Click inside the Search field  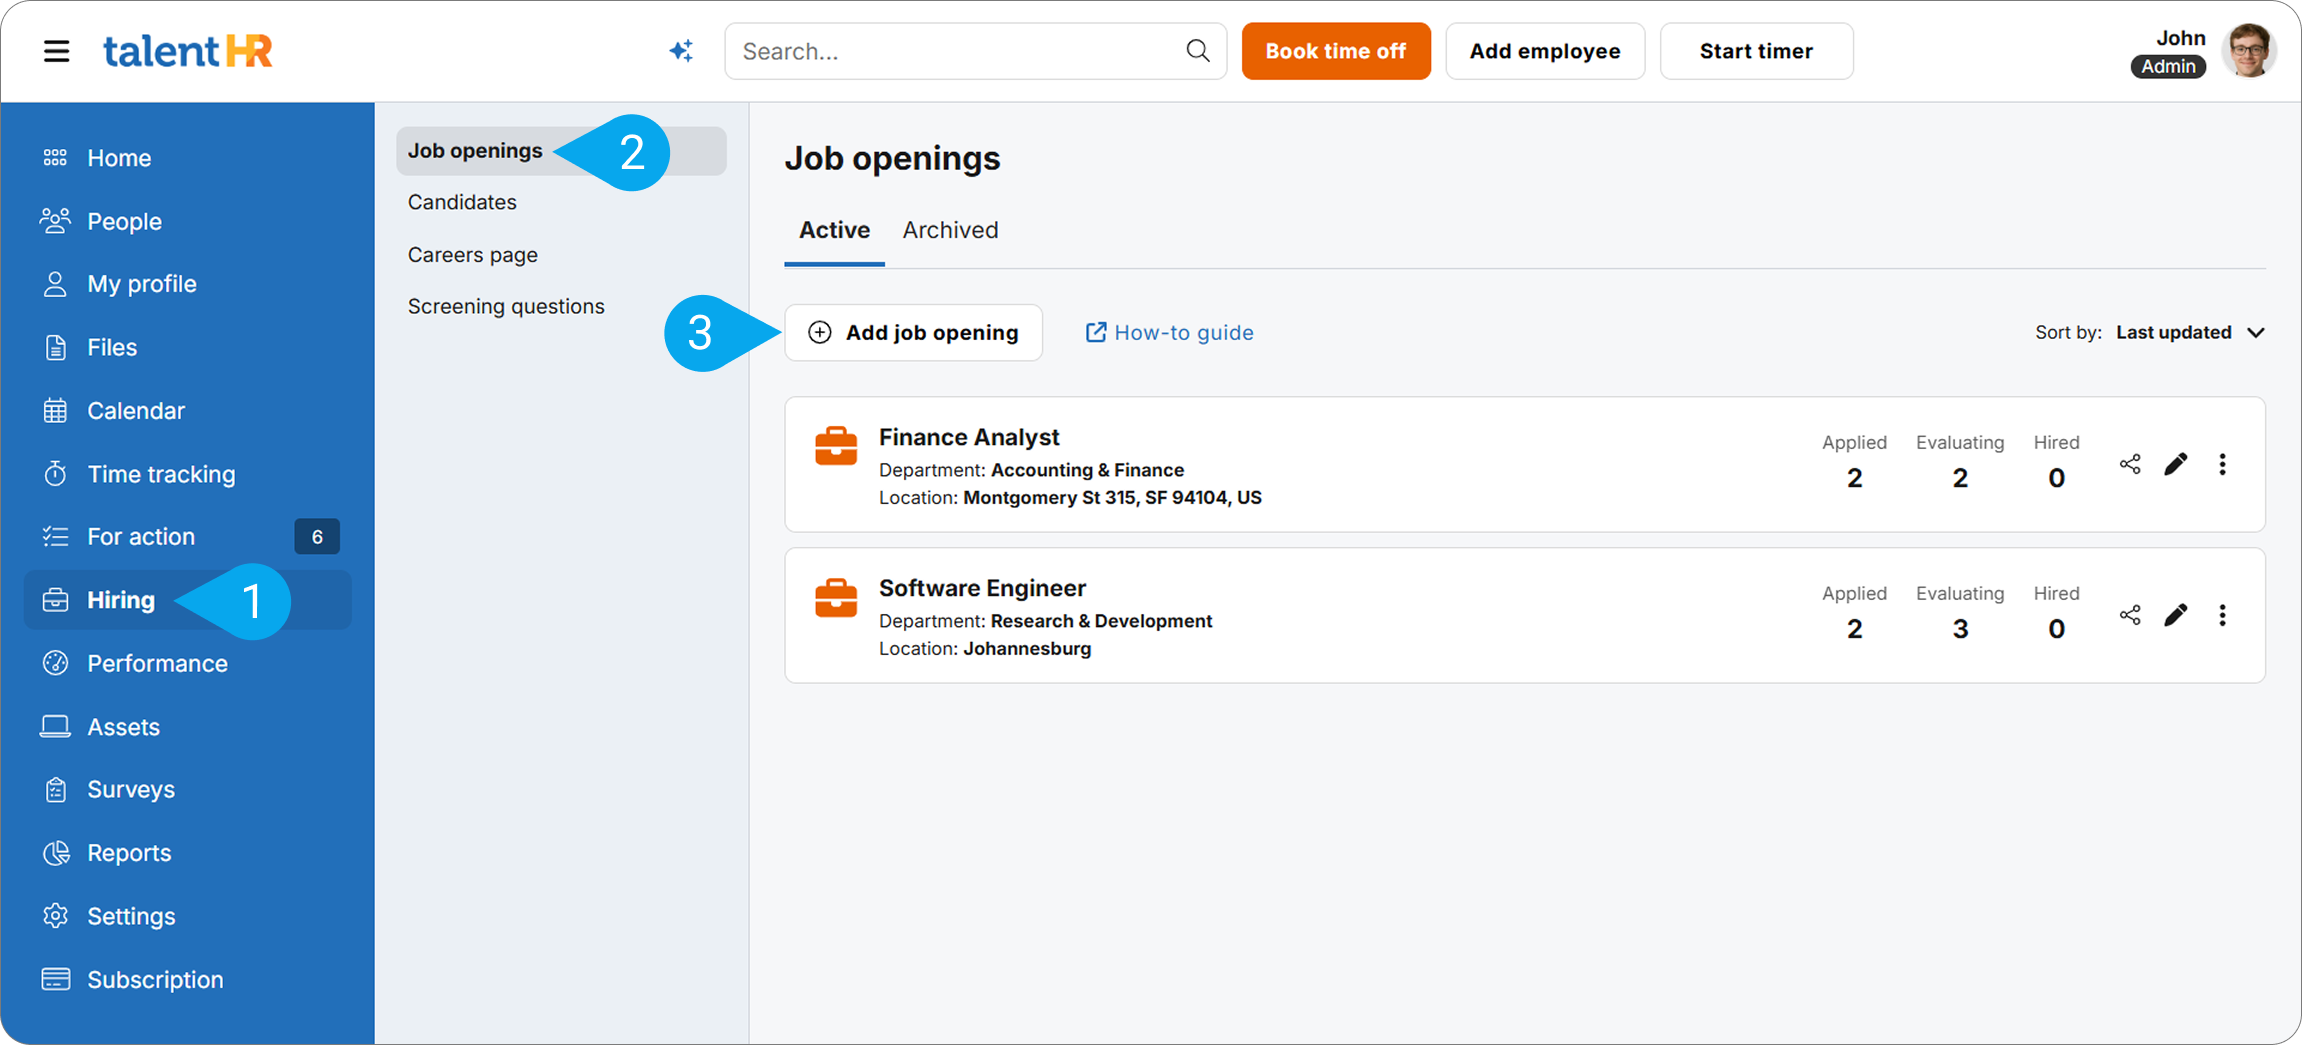coord(950,50)
